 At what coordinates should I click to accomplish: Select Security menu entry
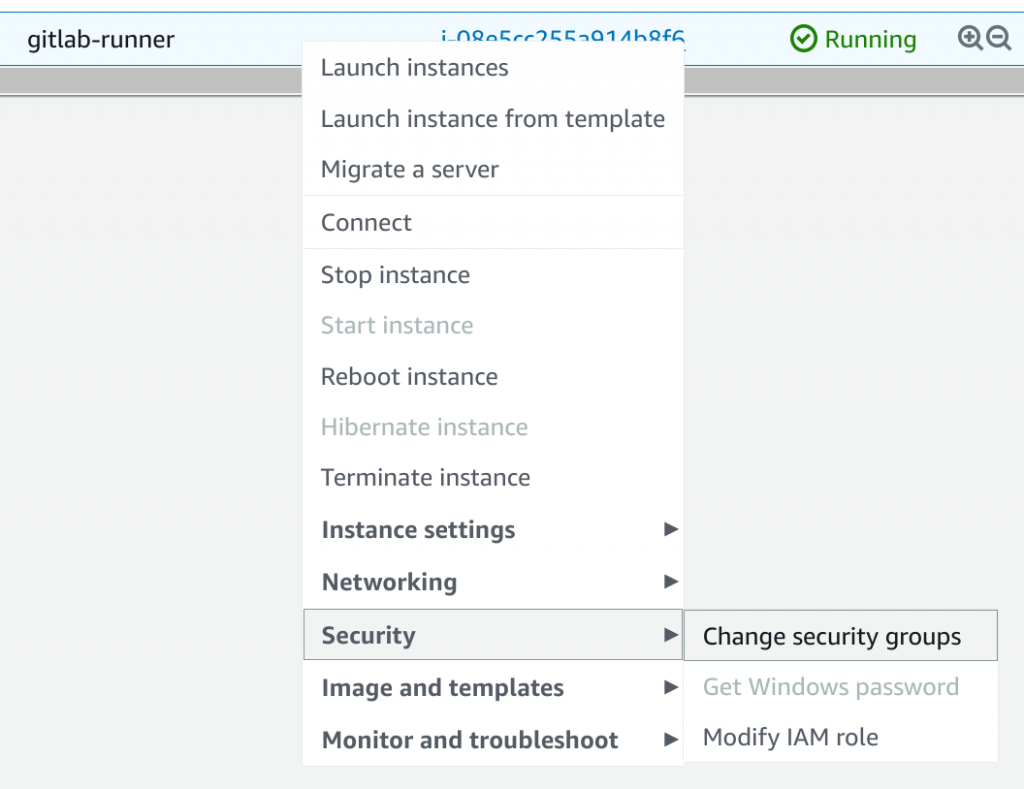click(x=493, y=635)
